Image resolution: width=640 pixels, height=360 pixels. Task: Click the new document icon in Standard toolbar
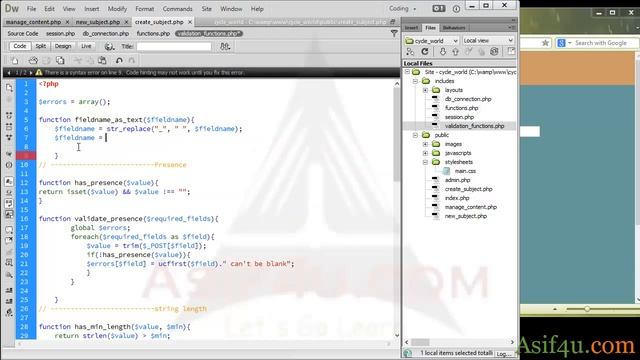click(x=15, y=60)
